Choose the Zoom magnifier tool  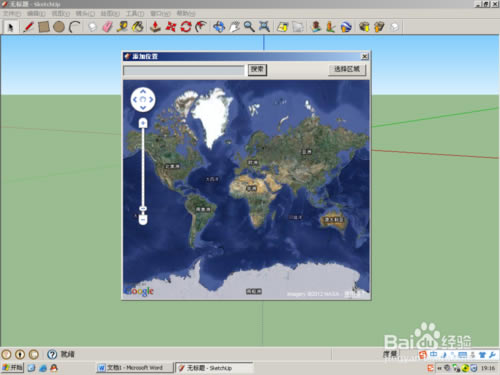(x=249, y=27)
